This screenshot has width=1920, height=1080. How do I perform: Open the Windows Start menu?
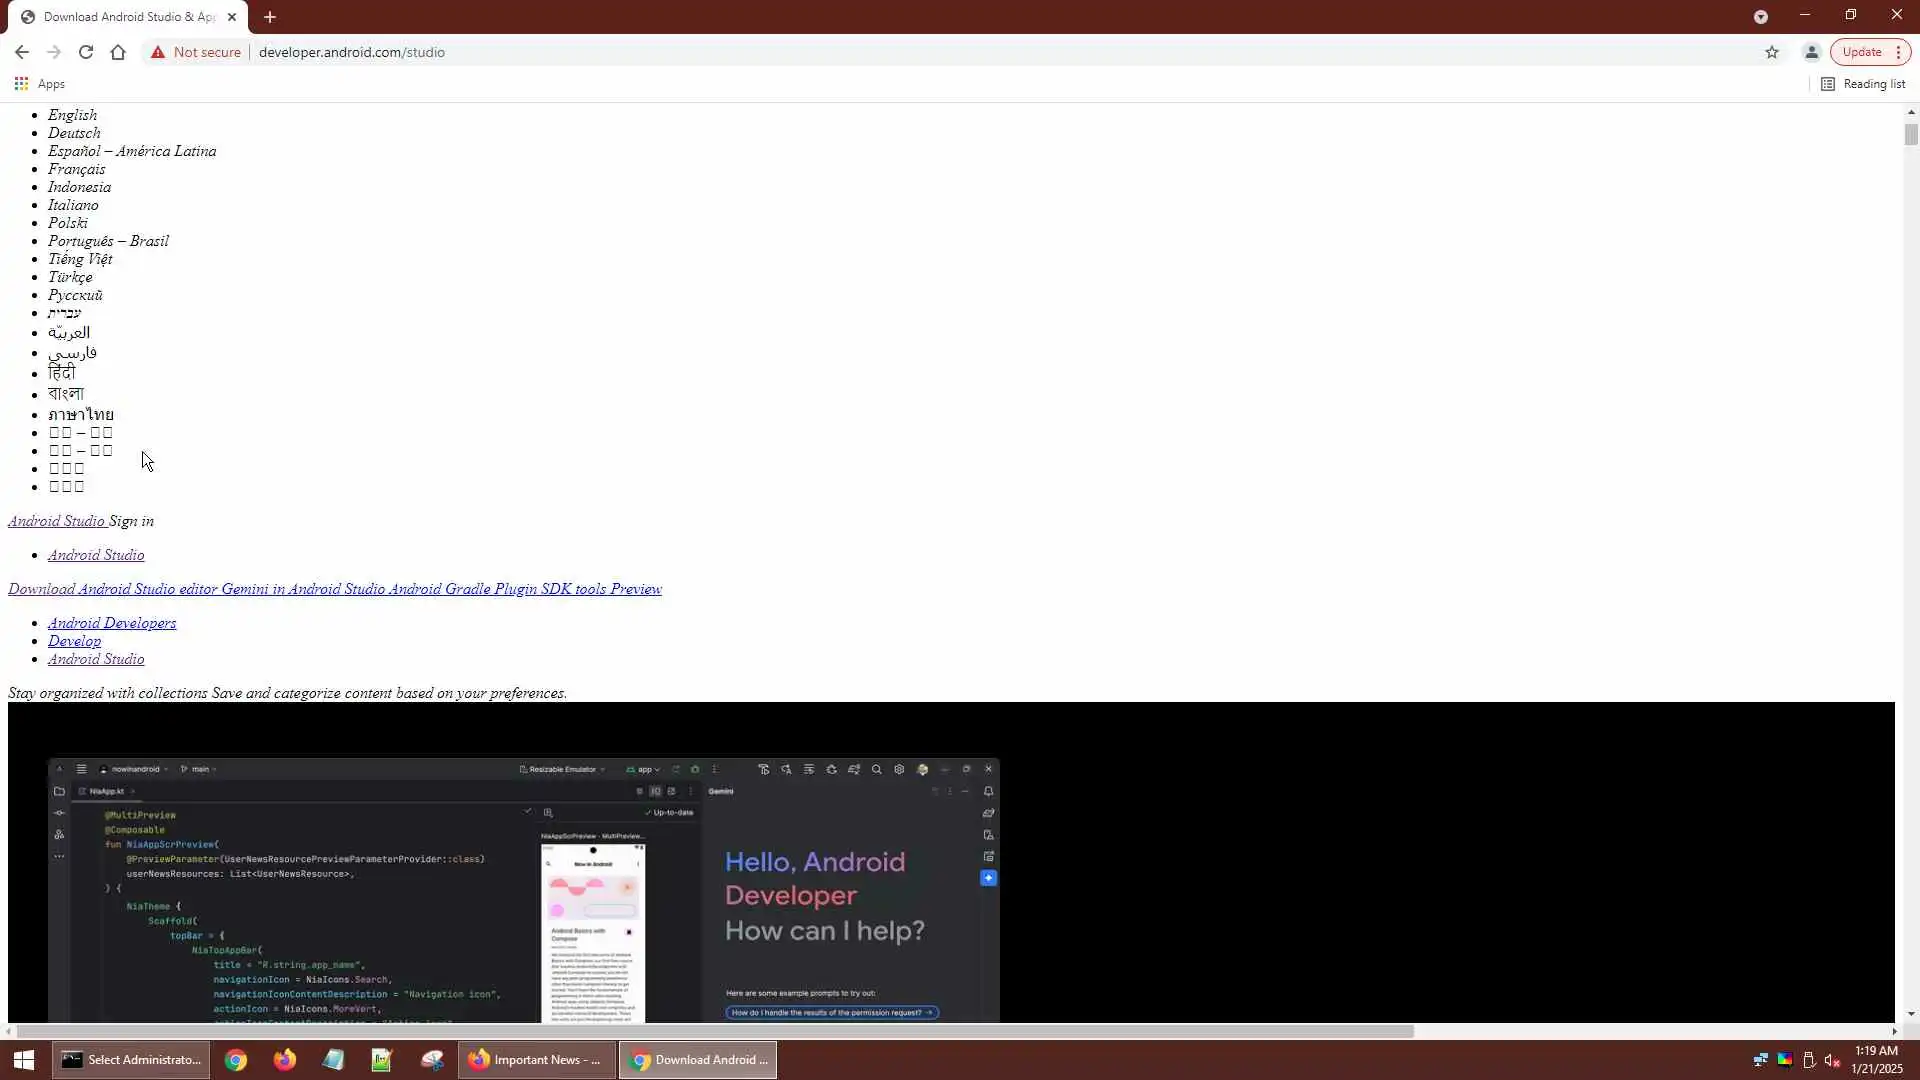[24, 1060]
